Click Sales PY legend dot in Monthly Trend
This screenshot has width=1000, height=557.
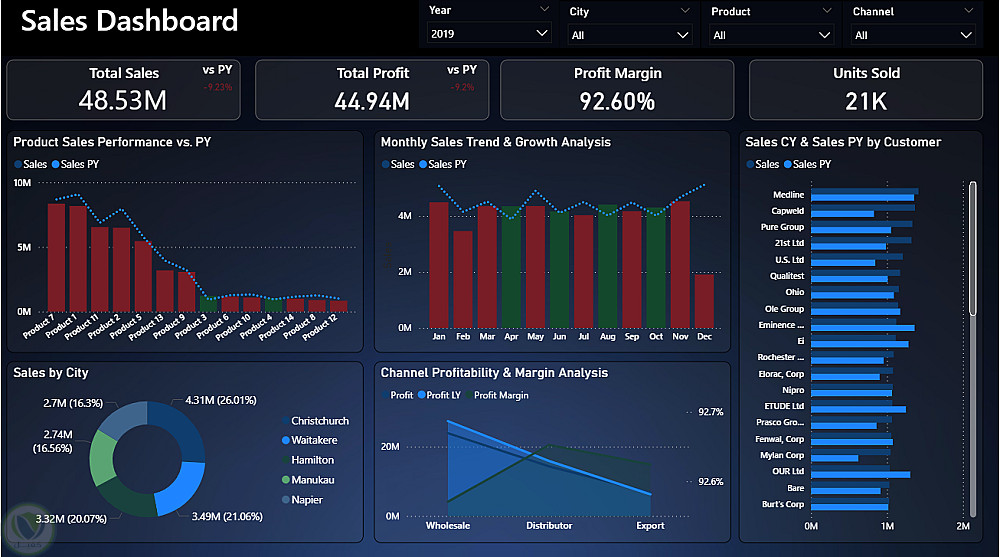pos(423,165)
